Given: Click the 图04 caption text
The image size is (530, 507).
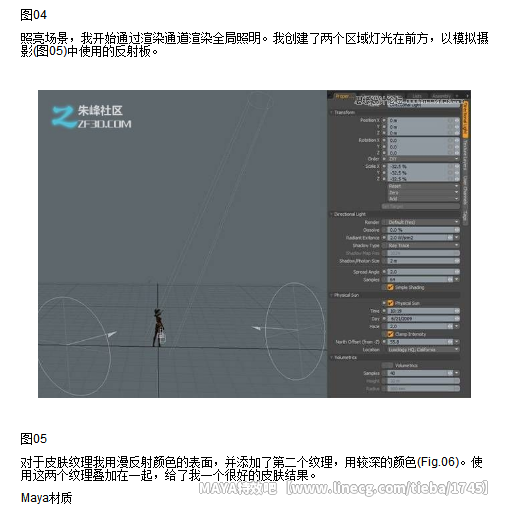Looking at the screenshot, I should point(33,15).
